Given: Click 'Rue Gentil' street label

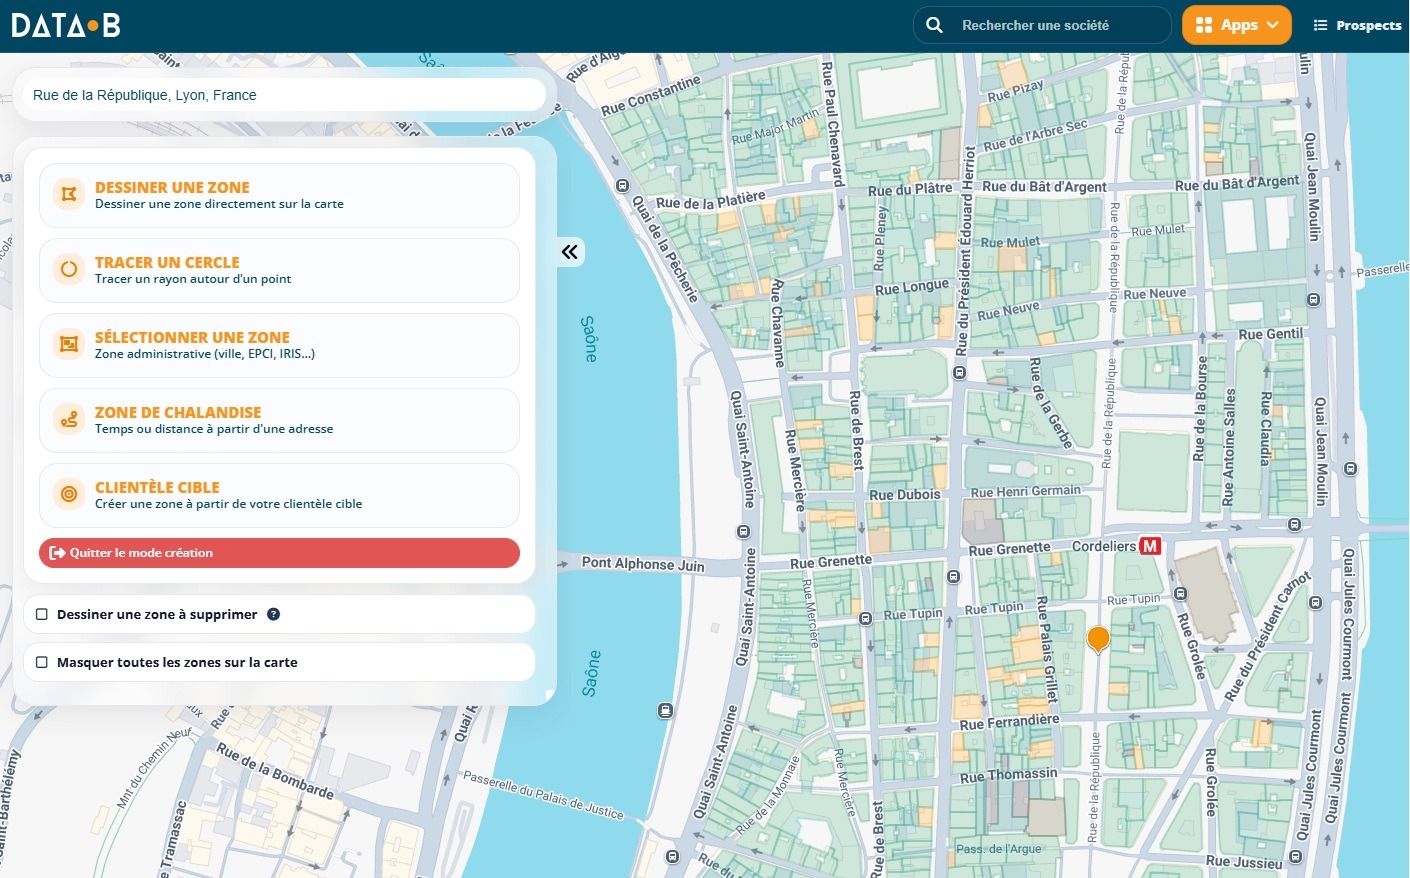Looking at the screenshot, I should [1271, 334].
